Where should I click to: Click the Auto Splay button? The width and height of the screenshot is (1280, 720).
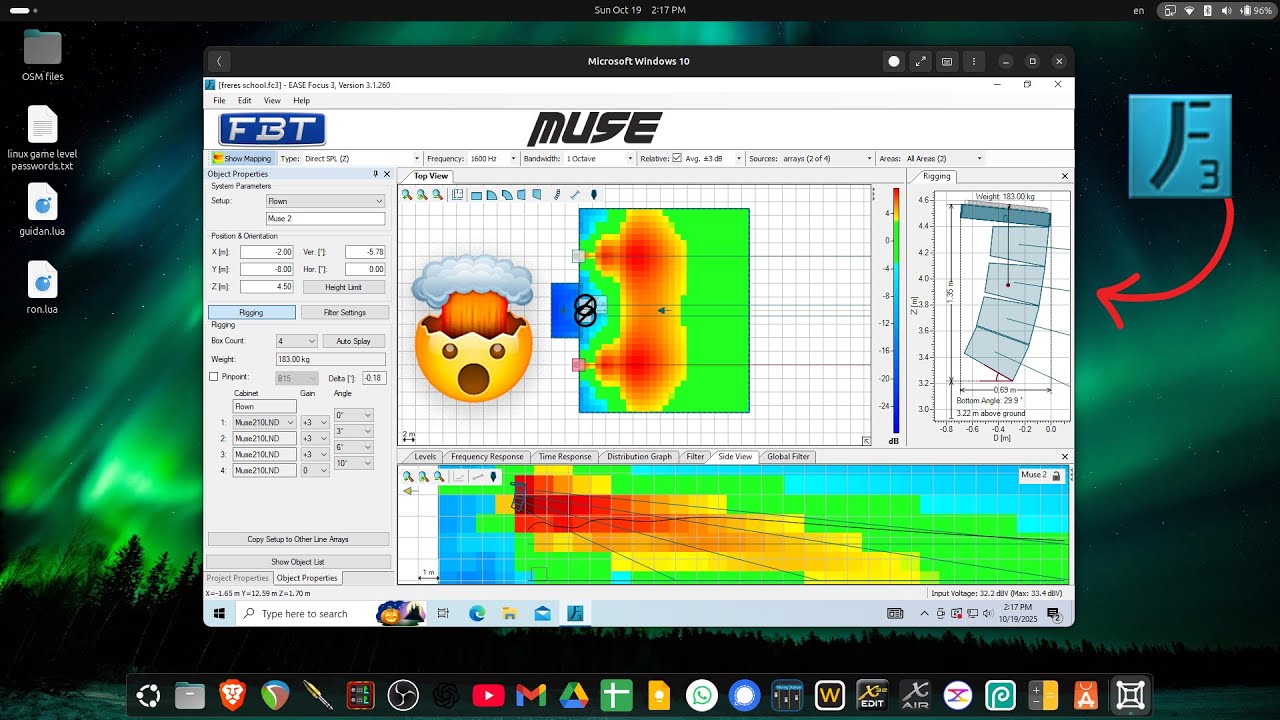coord(353,341)
